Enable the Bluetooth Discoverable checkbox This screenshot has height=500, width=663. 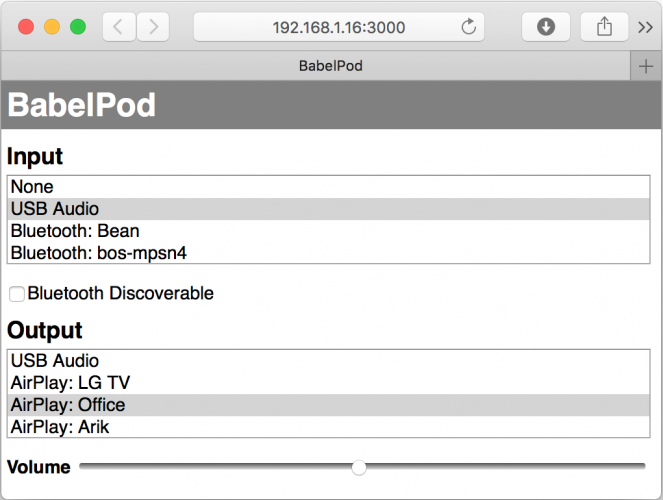[17, 294]
